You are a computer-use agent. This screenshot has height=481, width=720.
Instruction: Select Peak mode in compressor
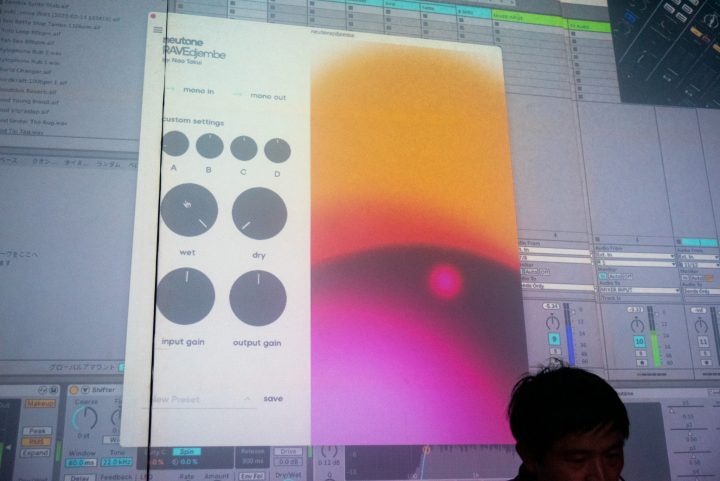point(38,431)
